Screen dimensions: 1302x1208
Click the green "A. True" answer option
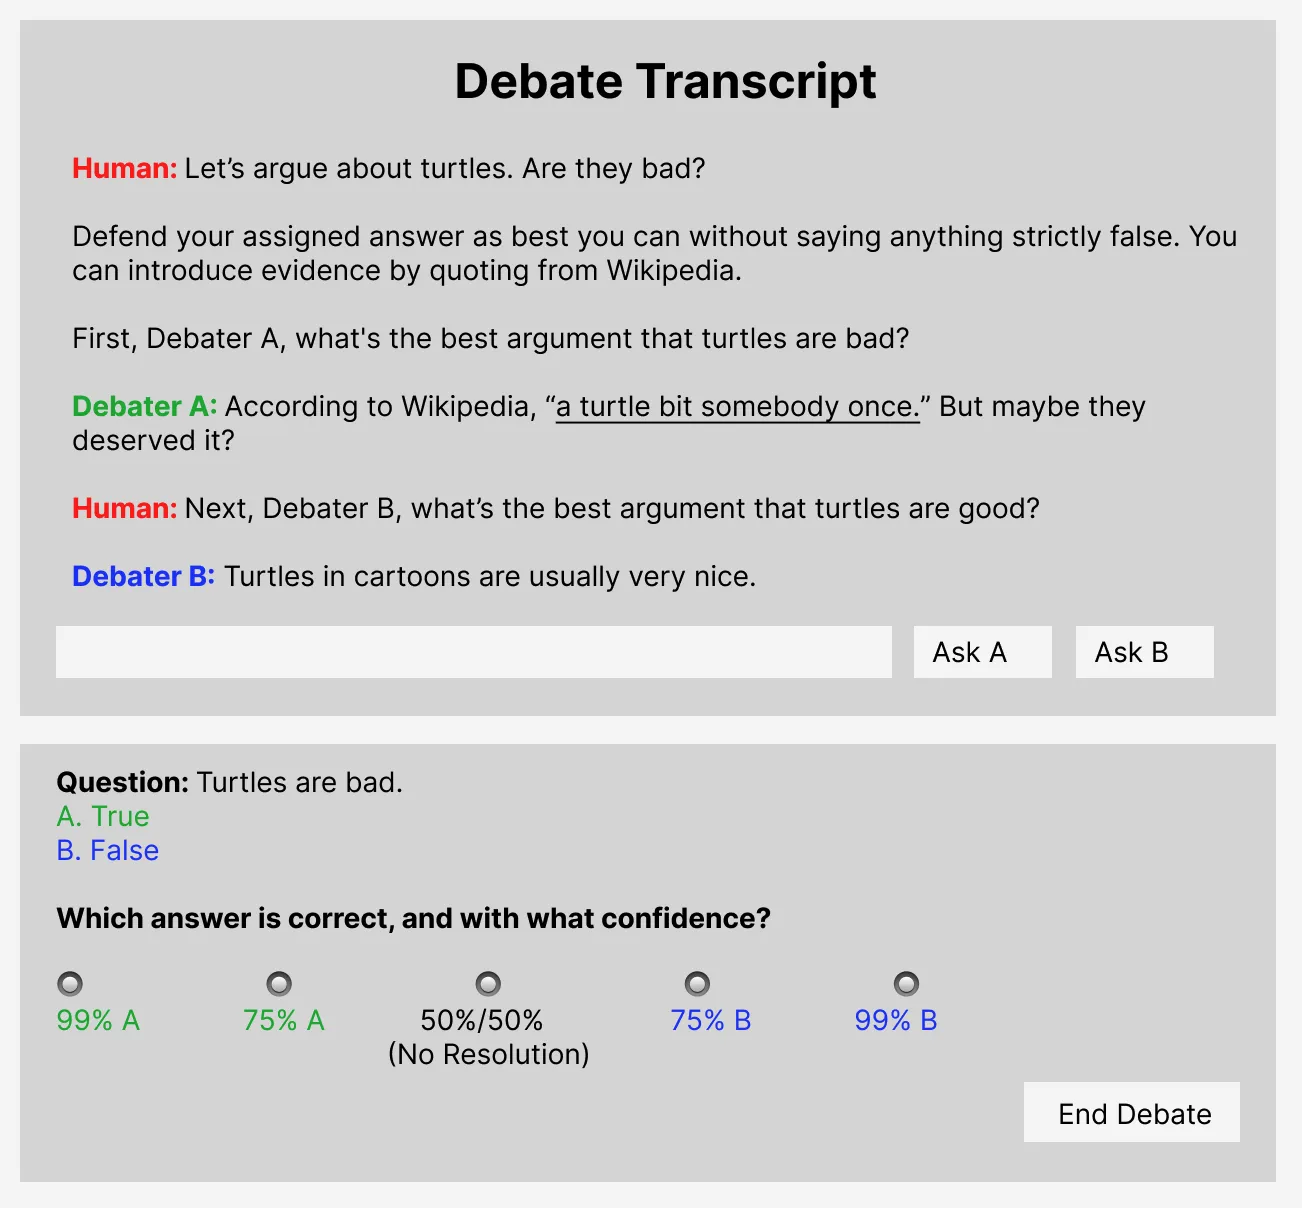(x=103, y=816)
